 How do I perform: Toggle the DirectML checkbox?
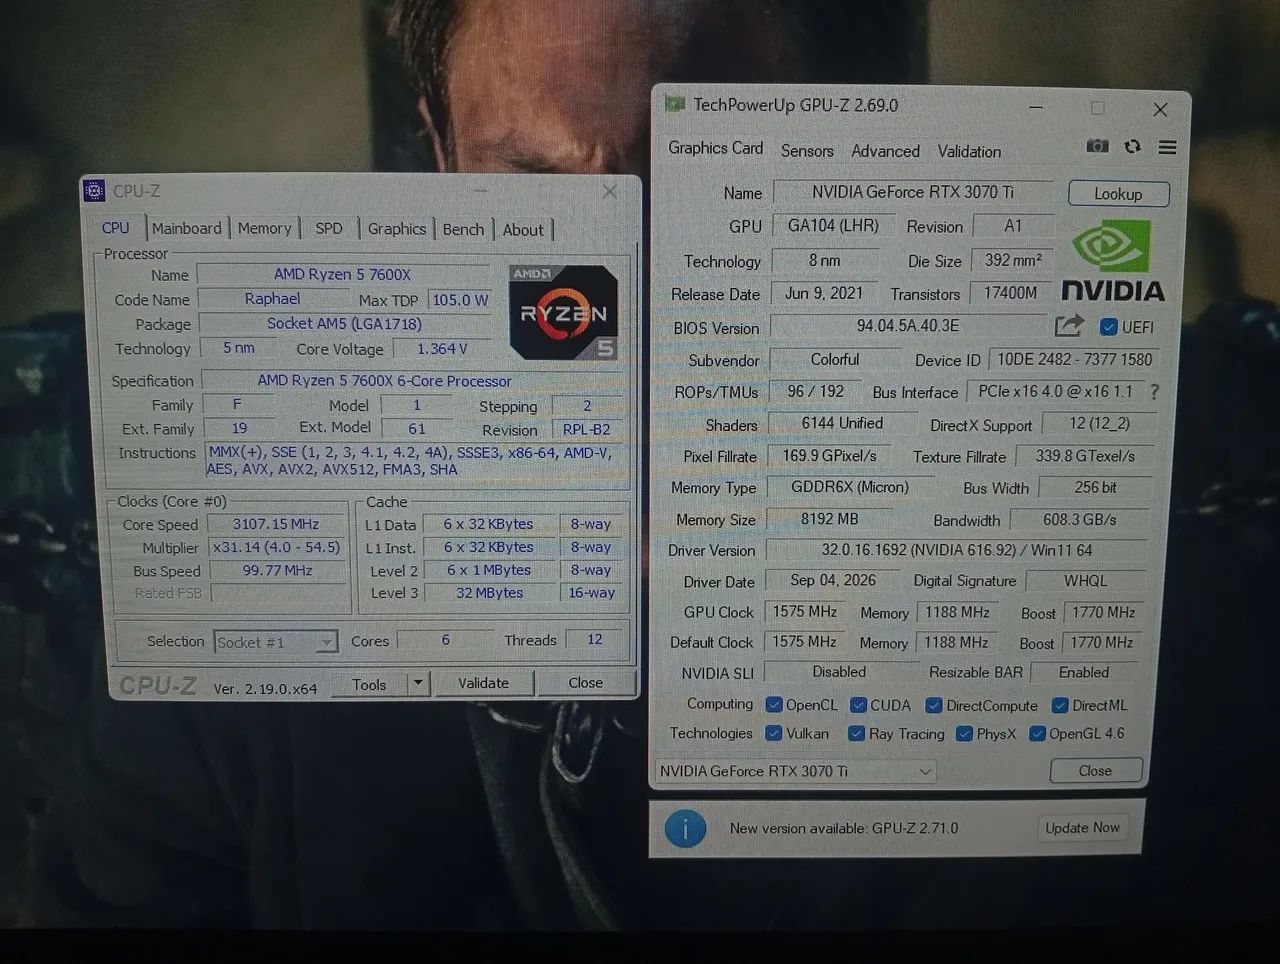point(1060,705)
